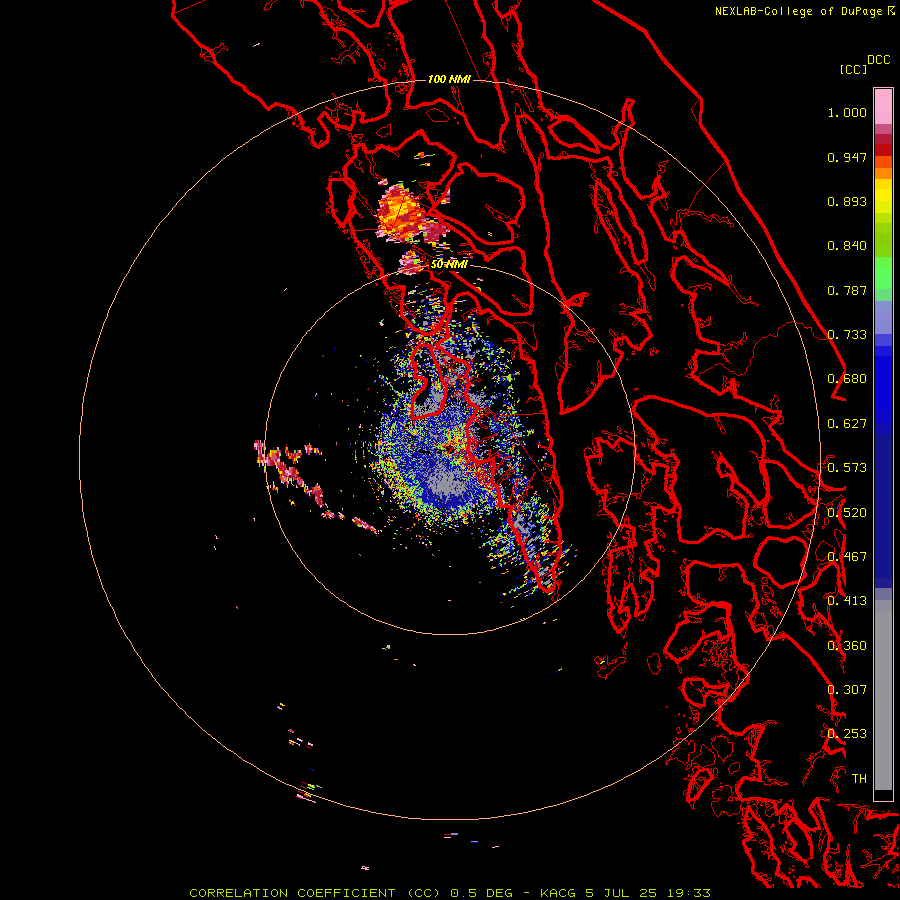Select the 0.627 scale value
Screen dimensions: 900x900
pyautogui.click(x=847, y=424)
